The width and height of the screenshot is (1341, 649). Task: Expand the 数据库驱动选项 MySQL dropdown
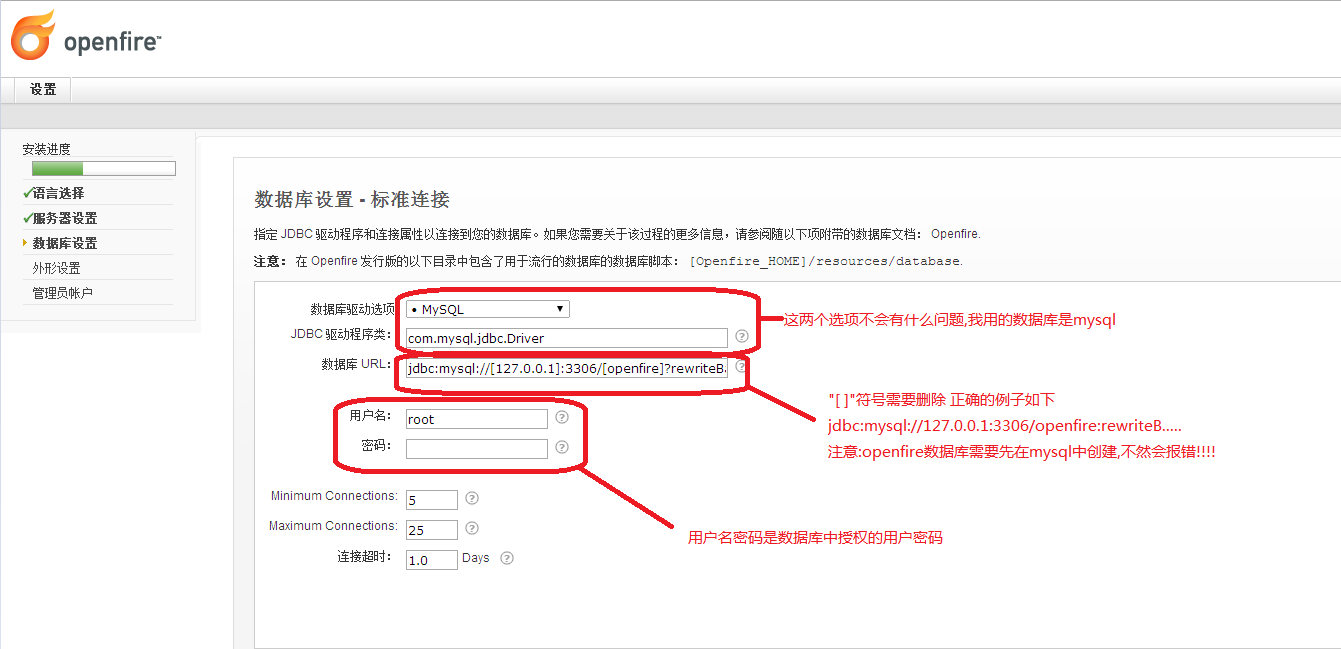point(488,309)
